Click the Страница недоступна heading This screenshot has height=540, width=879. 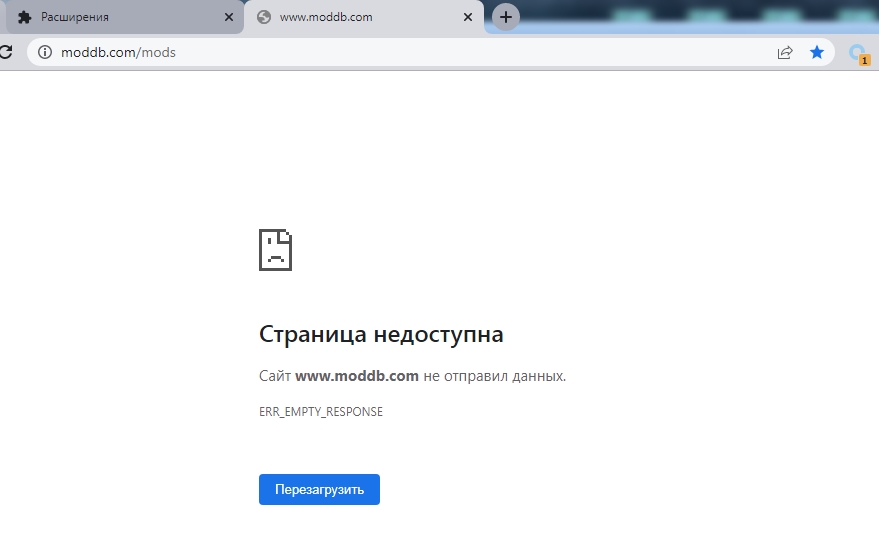point(381,334)
